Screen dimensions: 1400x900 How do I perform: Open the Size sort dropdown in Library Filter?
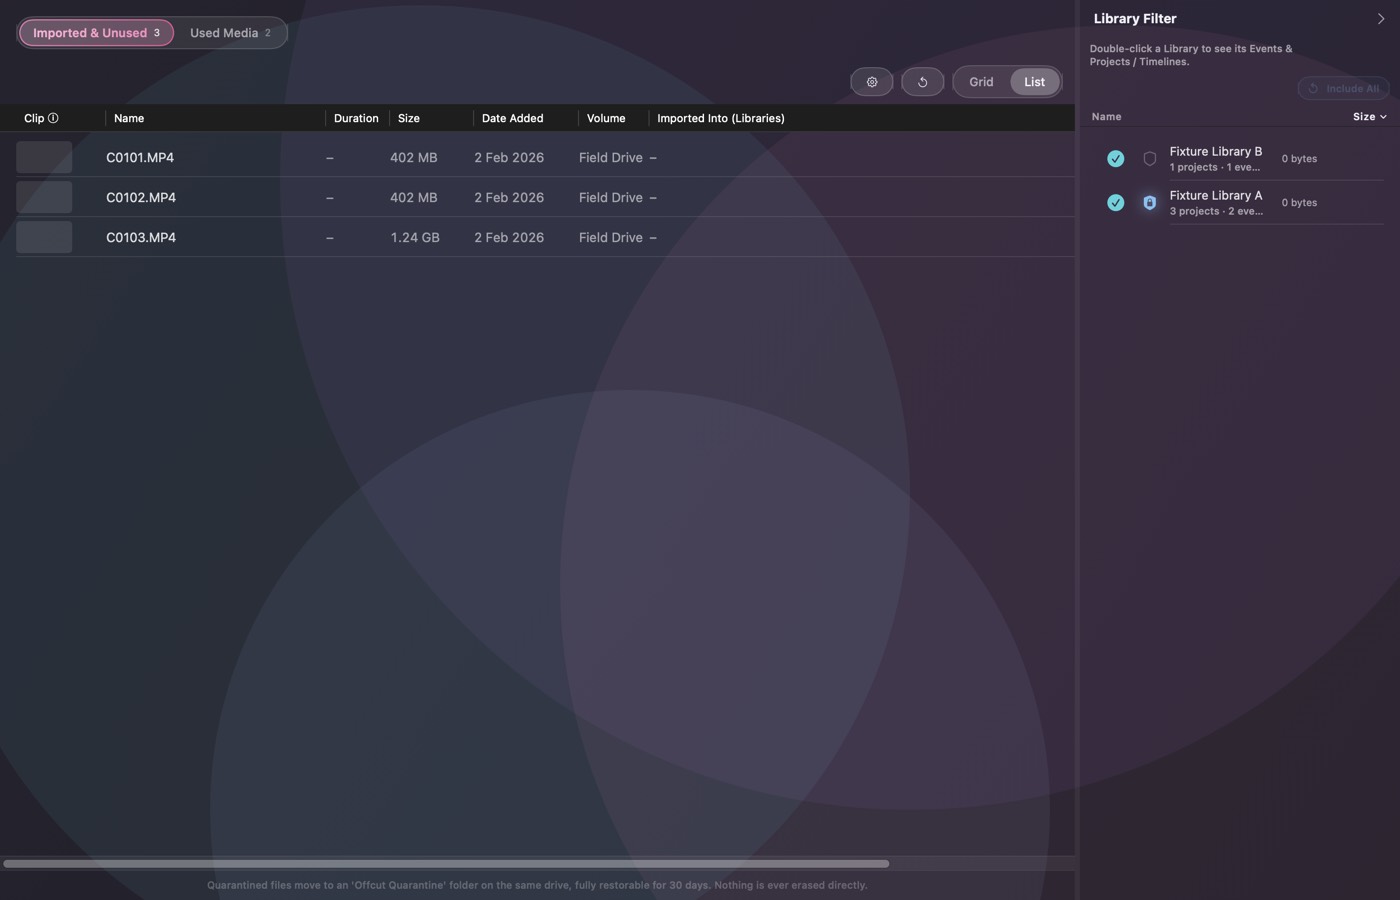pos(1369,117)
